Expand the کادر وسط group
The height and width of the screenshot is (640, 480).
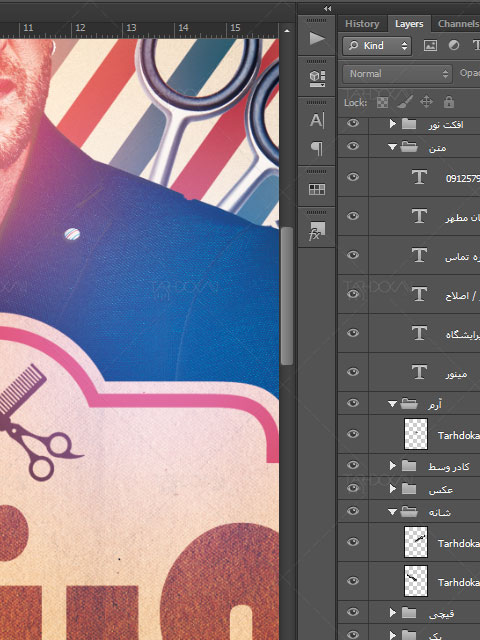[392, 466]
